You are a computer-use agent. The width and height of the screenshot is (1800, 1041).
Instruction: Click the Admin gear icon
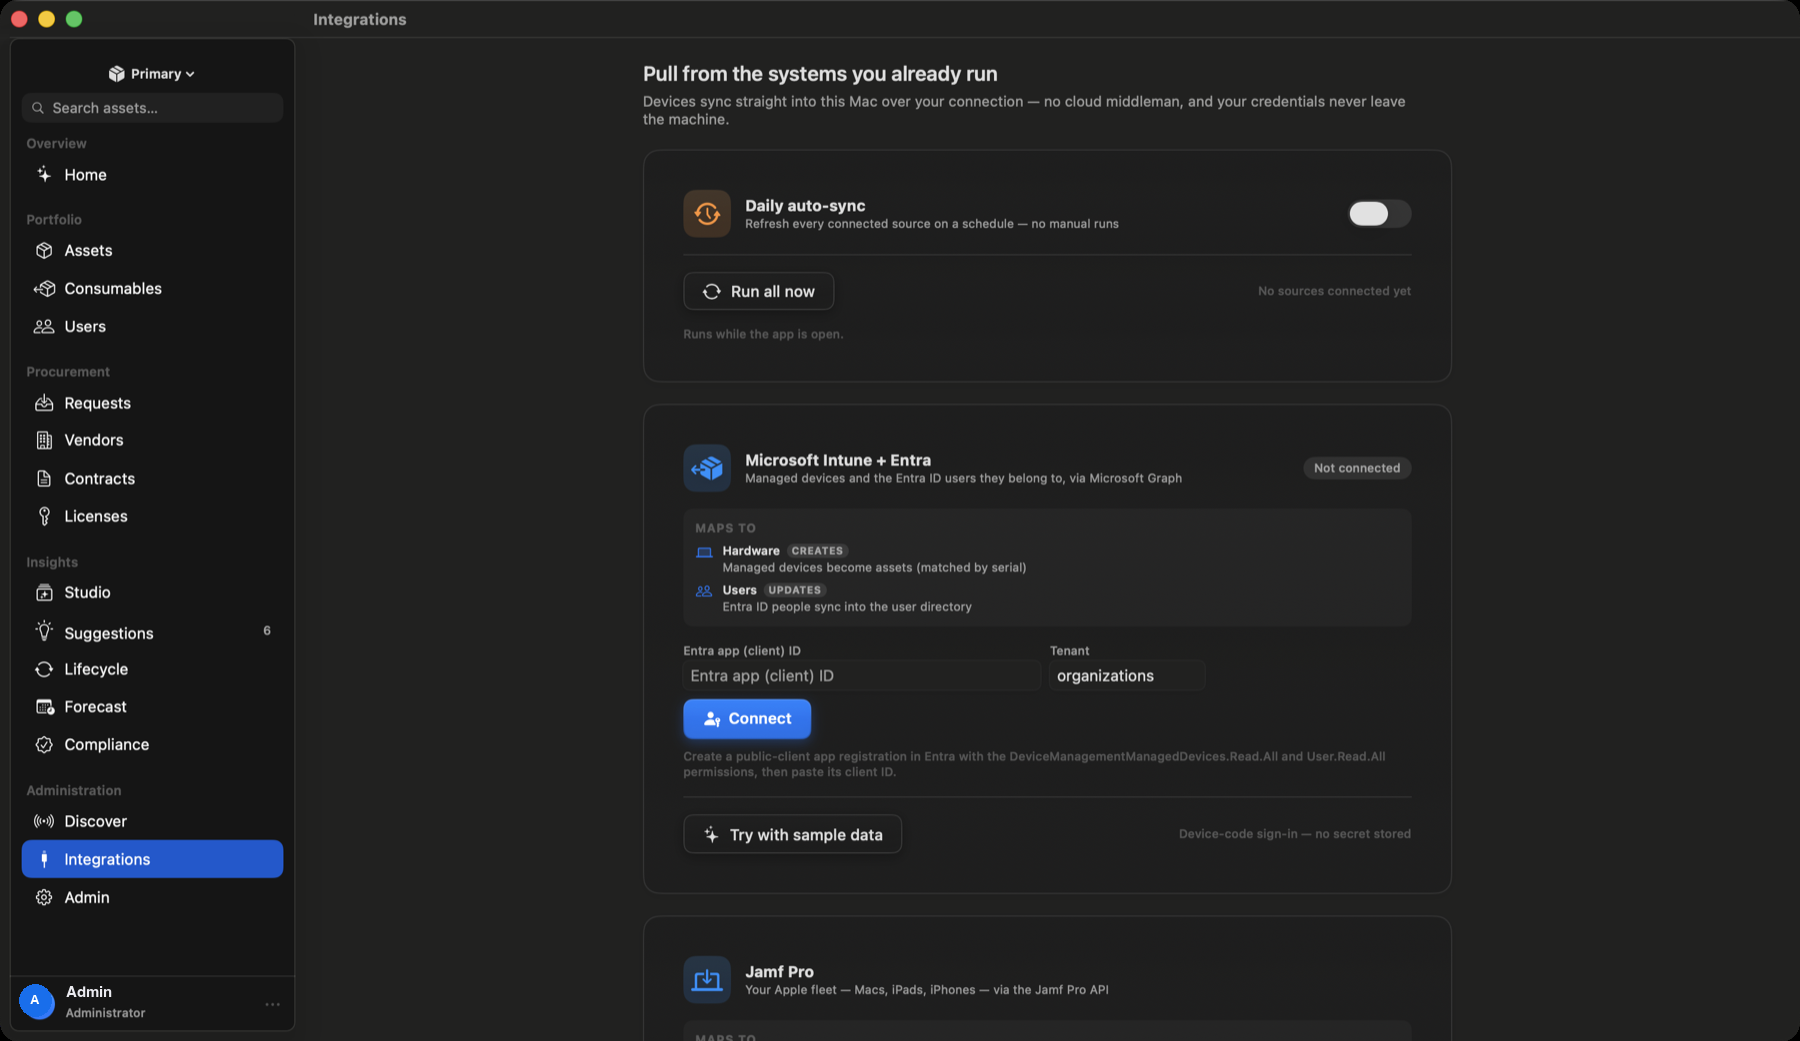coord(44,897)
